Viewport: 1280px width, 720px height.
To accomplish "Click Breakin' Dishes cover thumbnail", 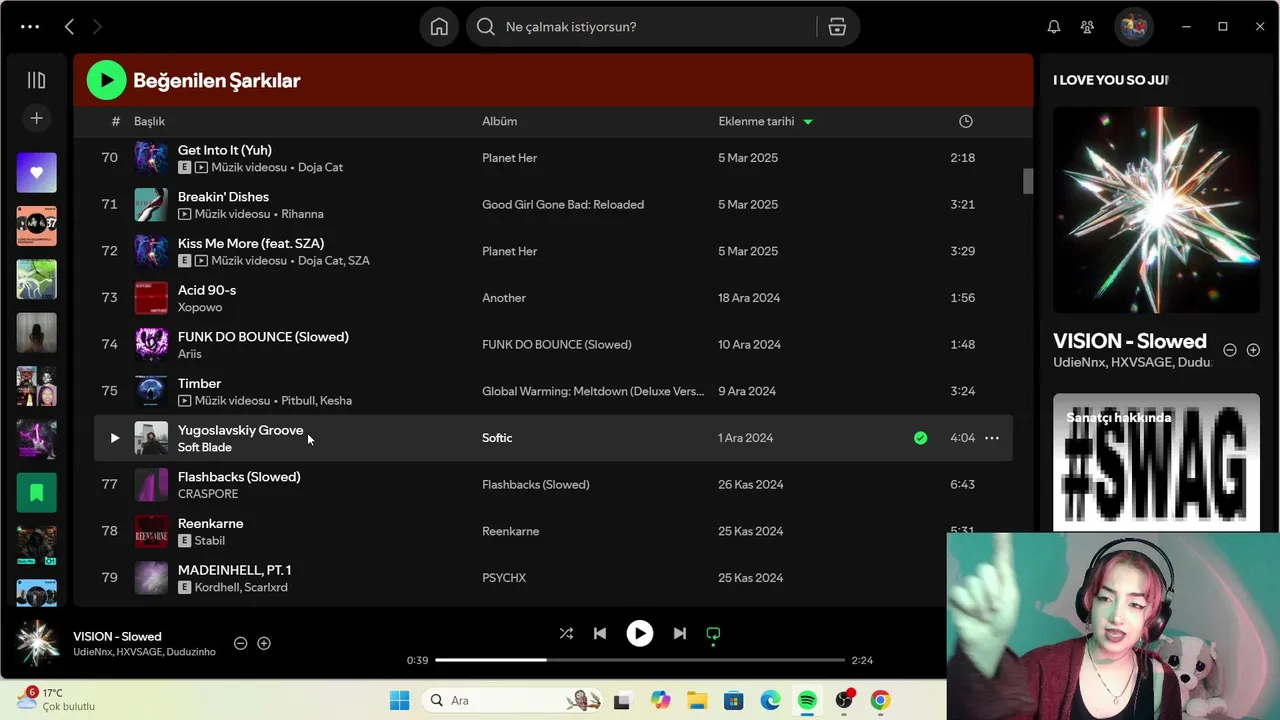I will coord(151,204).
